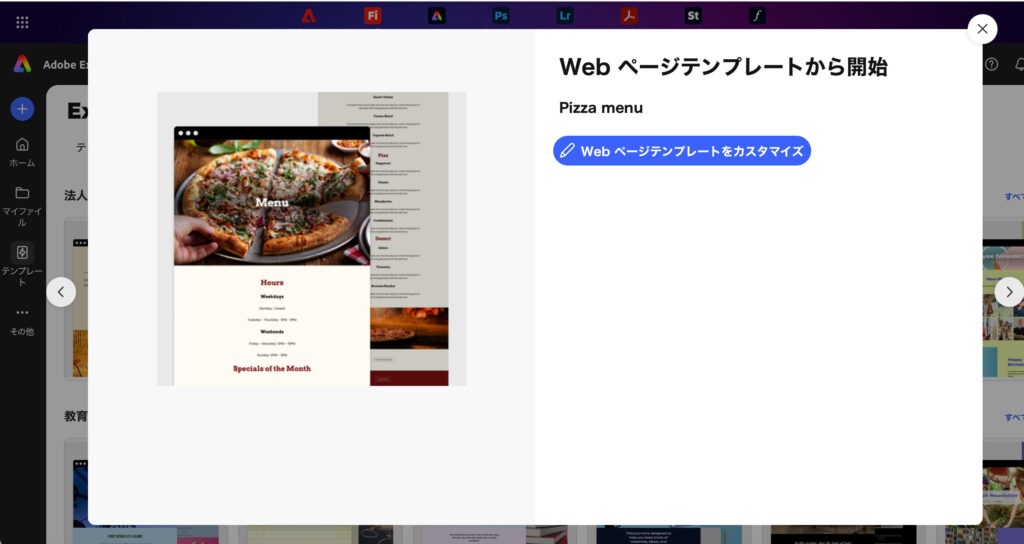Viewport: 1024px width, 544px height.
Task: Open the Photoshop (Ps) icon
Action: (x=501, y=16)
